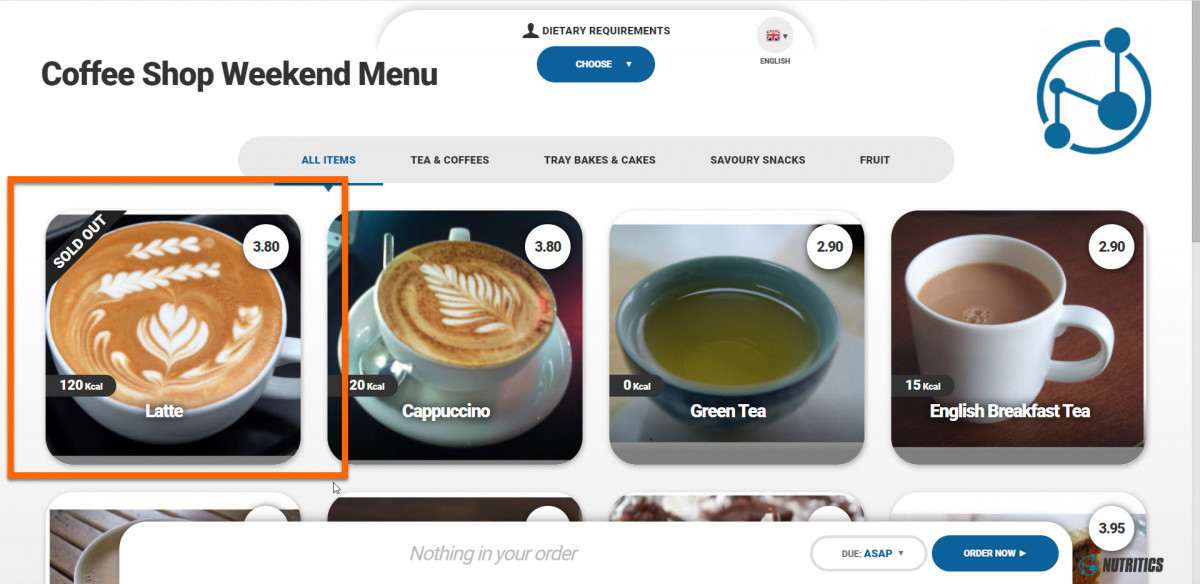Switch to the TEA & COFFEES tab
Image resolution: width=1200 pixels, height=584 pixels.
point(450,160)
